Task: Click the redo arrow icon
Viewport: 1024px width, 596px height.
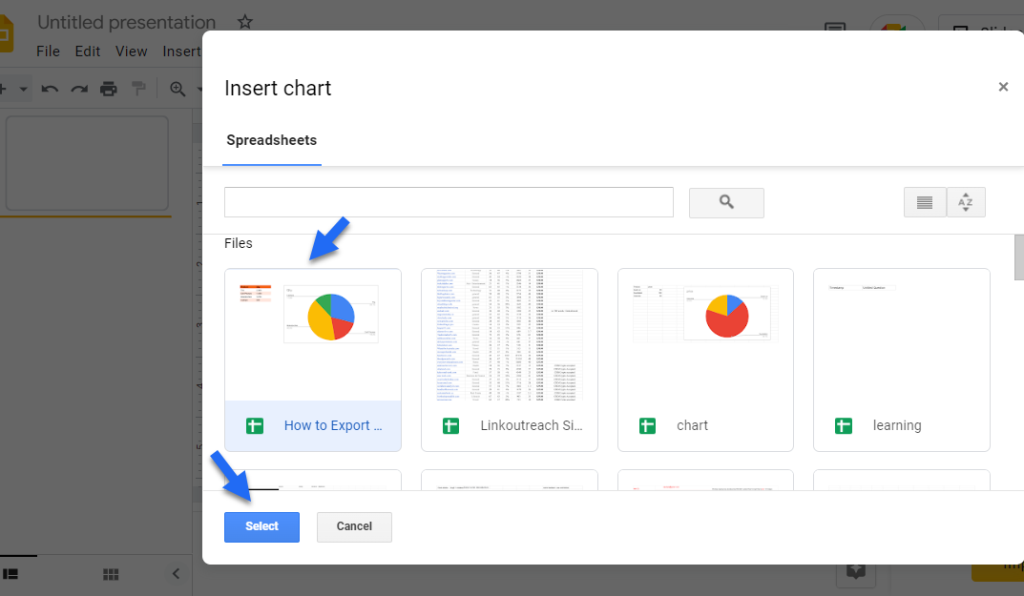Action: (x=79, y=89)
